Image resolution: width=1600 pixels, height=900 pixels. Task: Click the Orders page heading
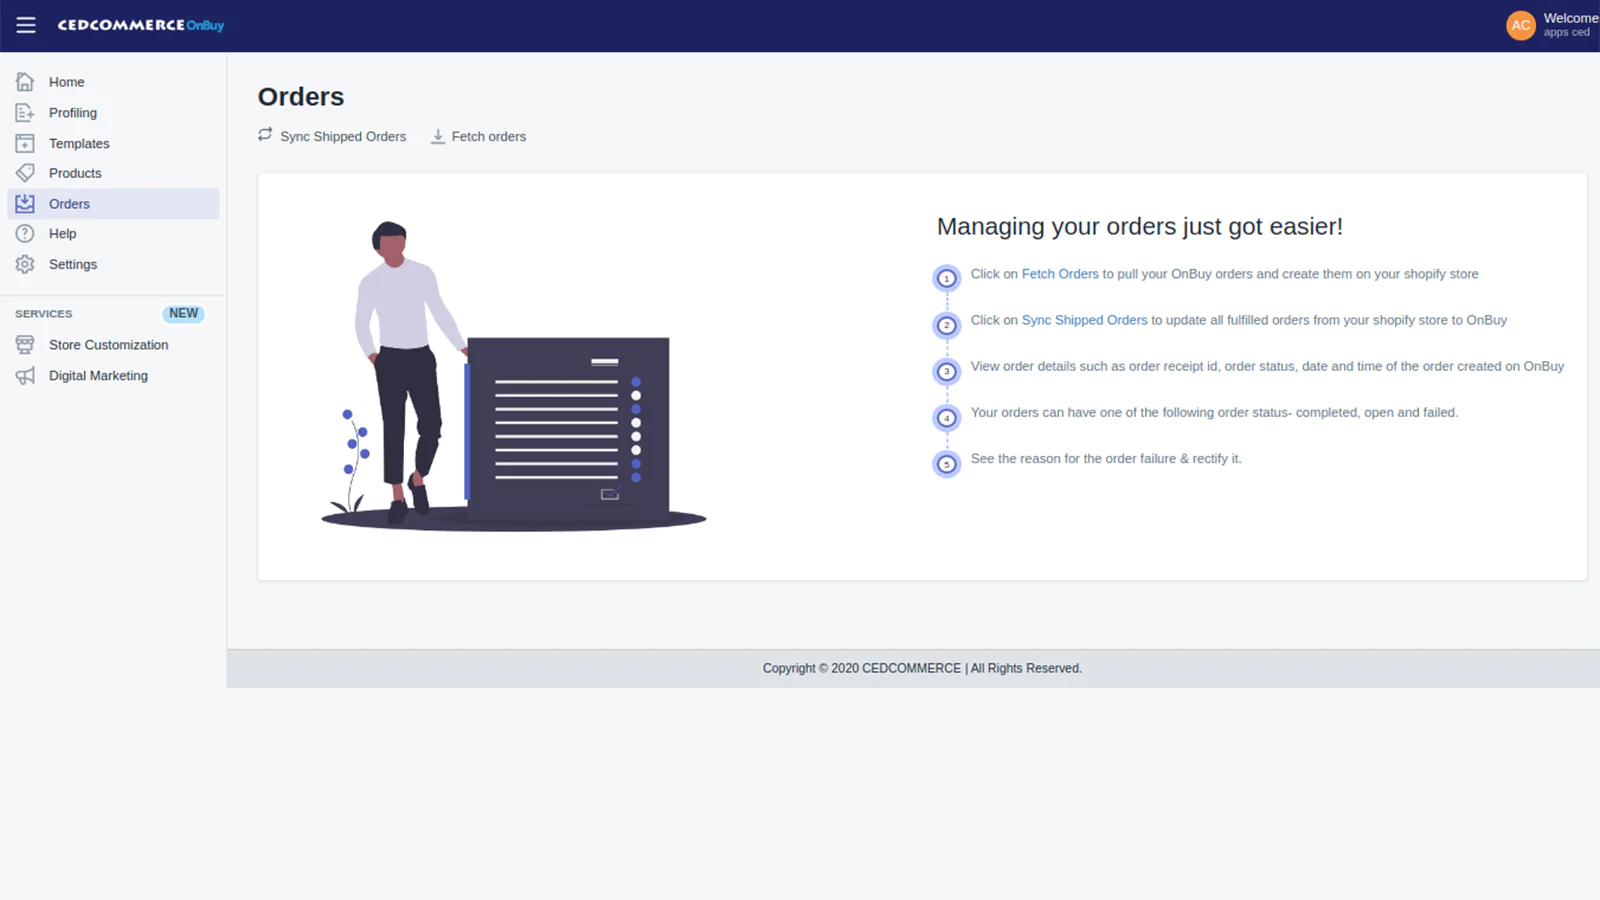pos(301,97)
